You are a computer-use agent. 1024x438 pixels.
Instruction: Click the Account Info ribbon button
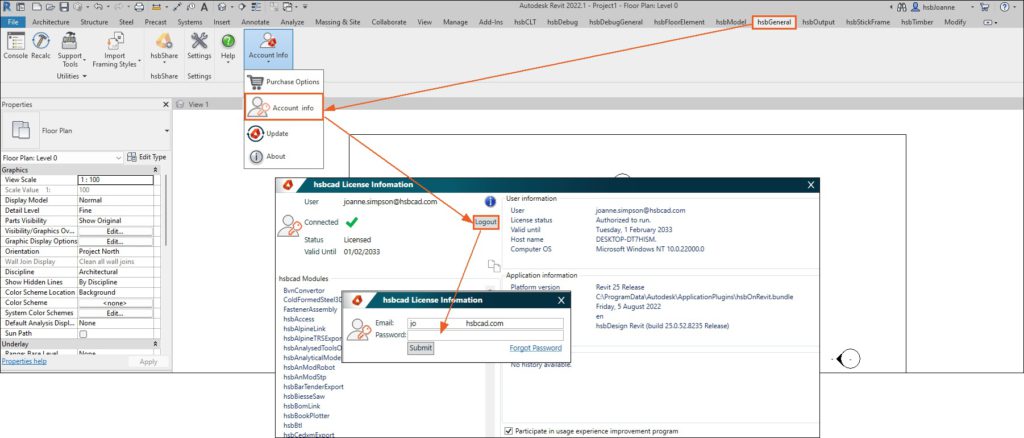coord(268,47)
